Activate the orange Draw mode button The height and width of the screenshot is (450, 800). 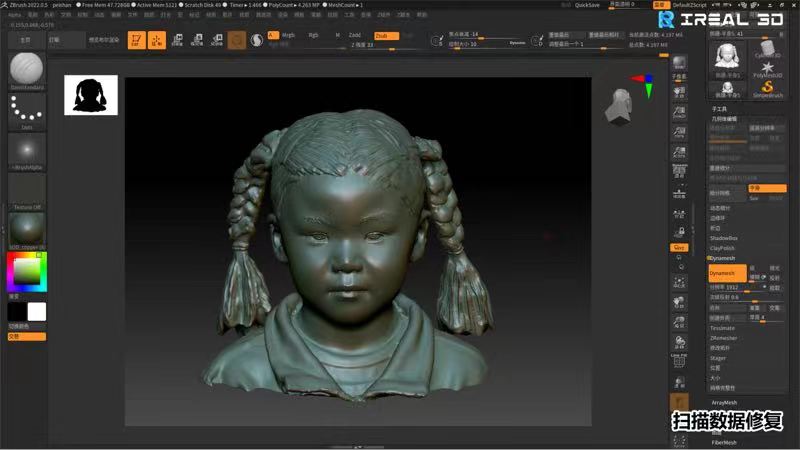point(157,40)
